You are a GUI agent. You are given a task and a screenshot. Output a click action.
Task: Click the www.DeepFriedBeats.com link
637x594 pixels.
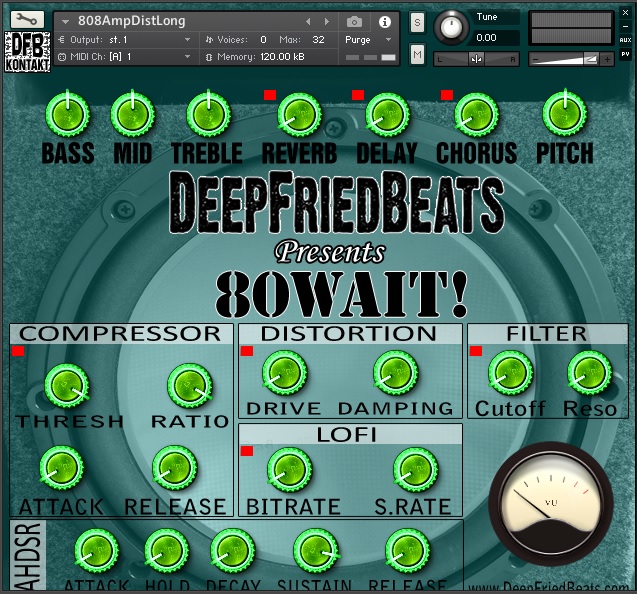pyautogui.click(x=549, y=586)
